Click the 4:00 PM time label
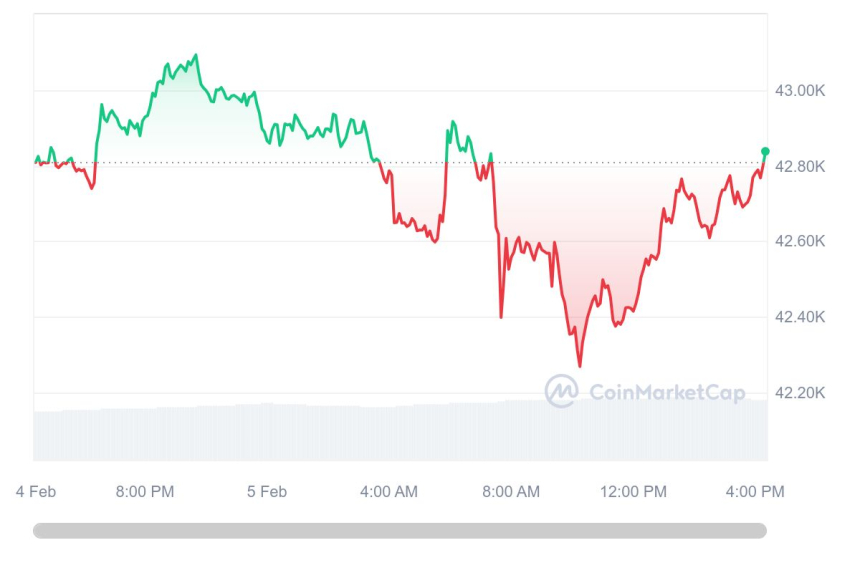 (755, 491)
